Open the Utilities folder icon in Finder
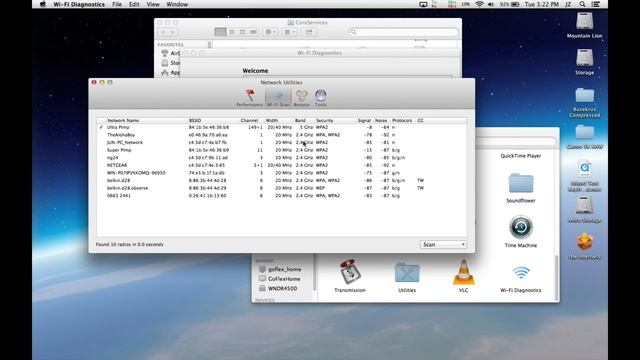Viewport: 640px width, 360px height. tap(407, 273)
